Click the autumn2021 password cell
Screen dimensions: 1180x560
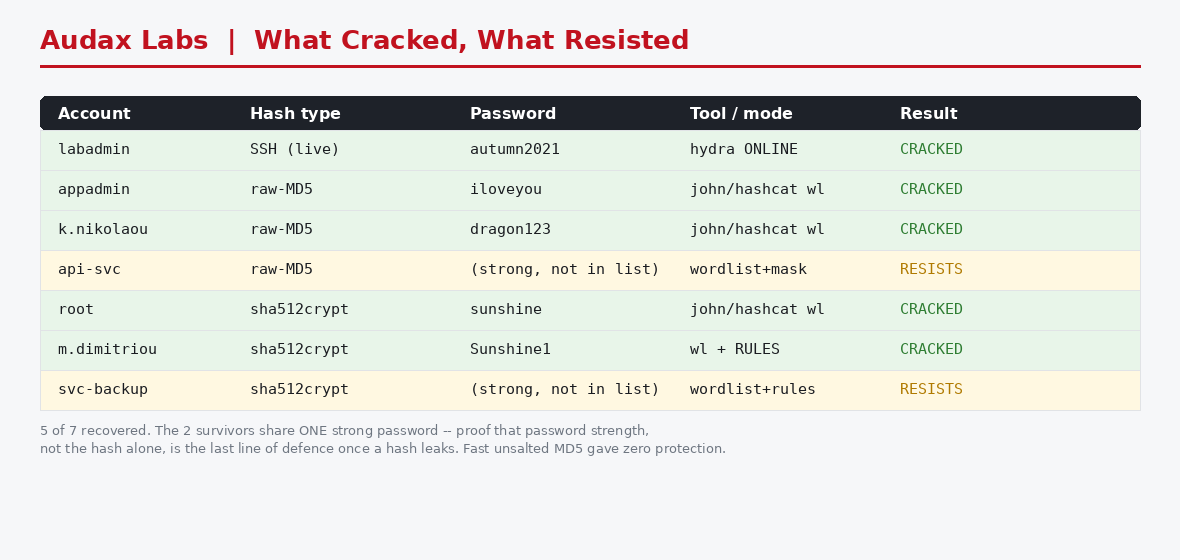515,149
